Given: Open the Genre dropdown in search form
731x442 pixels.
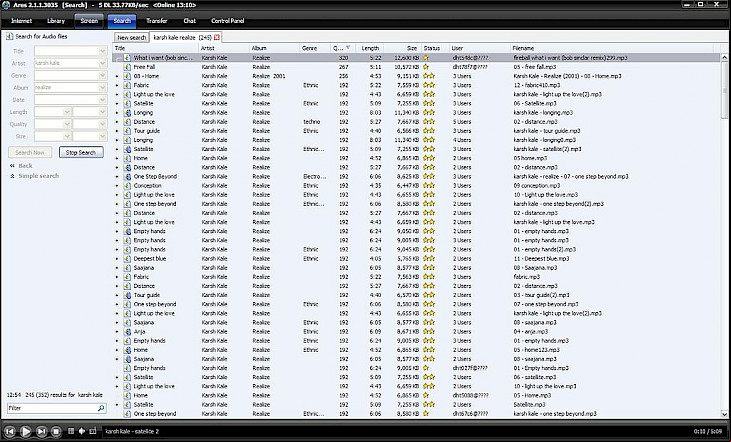Looking at the screenshot, I should coord(103,75).
